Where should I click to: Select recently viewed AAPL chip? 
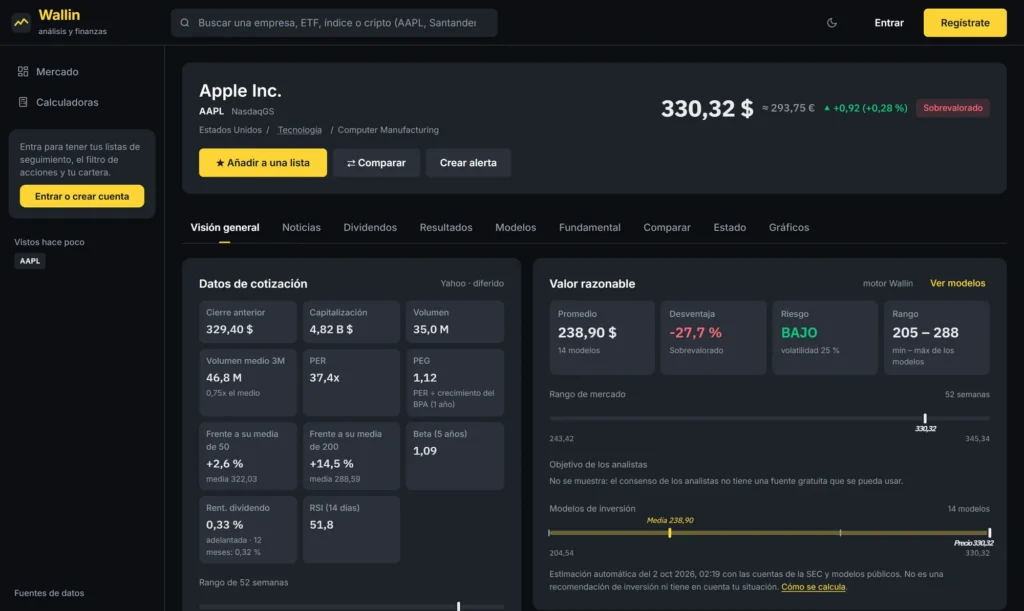(x=29, y=260)
